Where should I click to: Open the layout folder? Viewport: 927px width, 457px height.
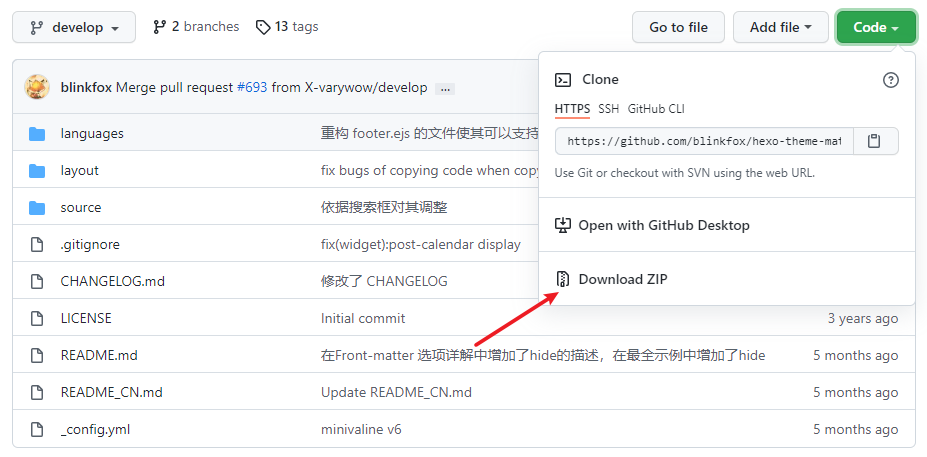(80, 170)
